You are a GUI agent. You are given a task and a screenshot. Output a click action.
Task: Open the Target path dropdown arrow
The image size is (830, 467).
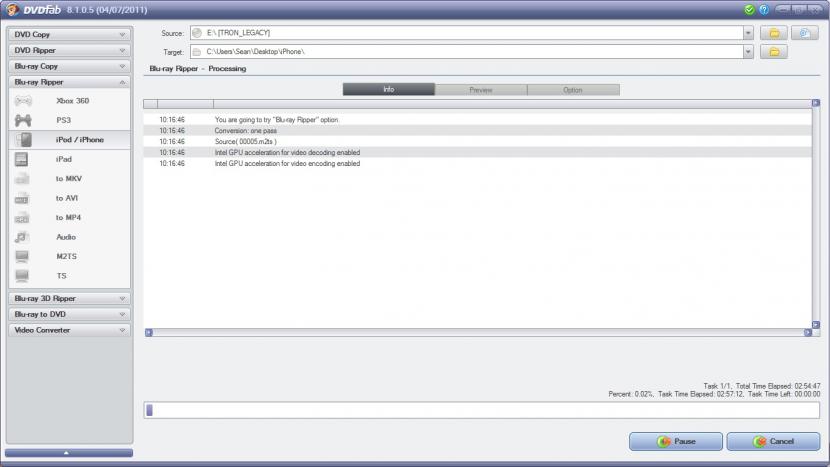[747, 52]
